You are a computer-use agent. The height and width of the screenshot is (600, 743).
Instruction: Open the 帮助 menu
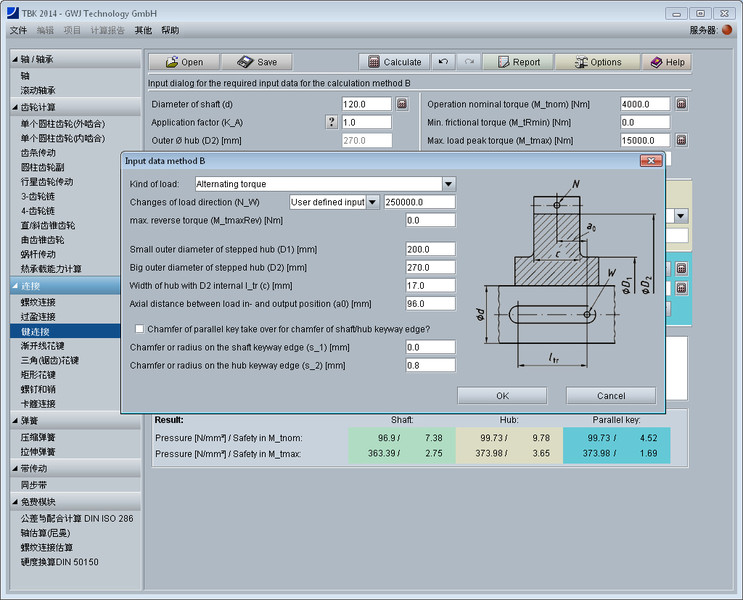point(170,31)
